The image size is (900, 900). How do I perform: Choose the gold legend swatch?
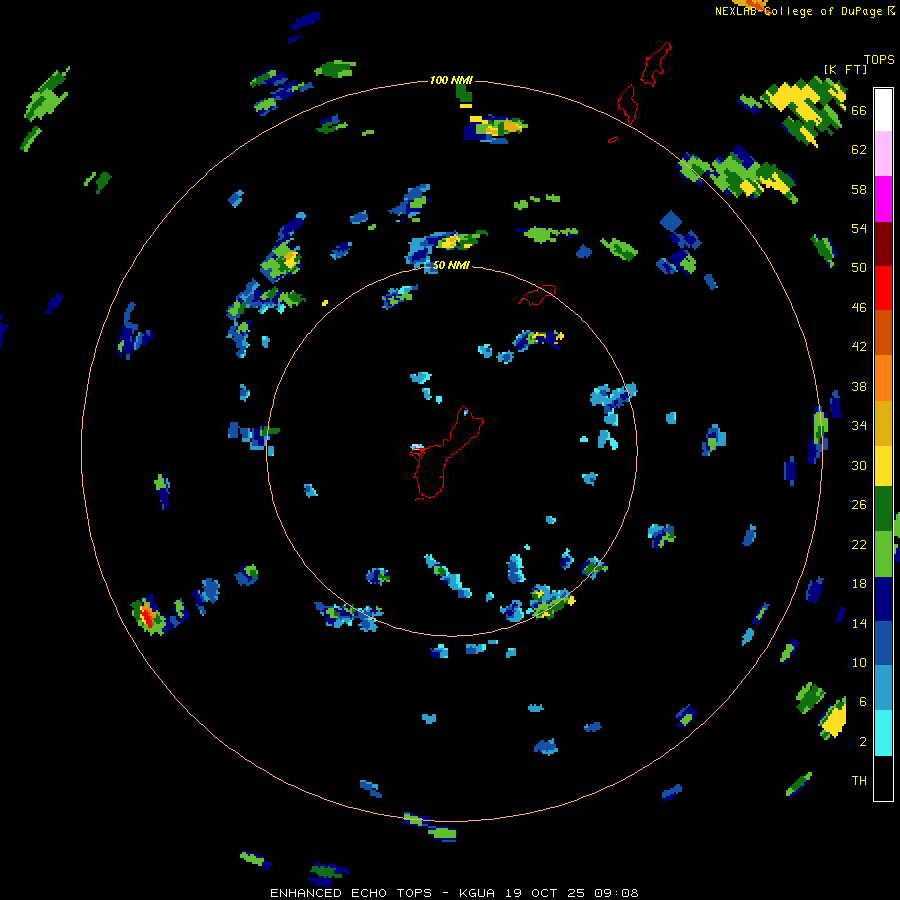click(883, 423)
